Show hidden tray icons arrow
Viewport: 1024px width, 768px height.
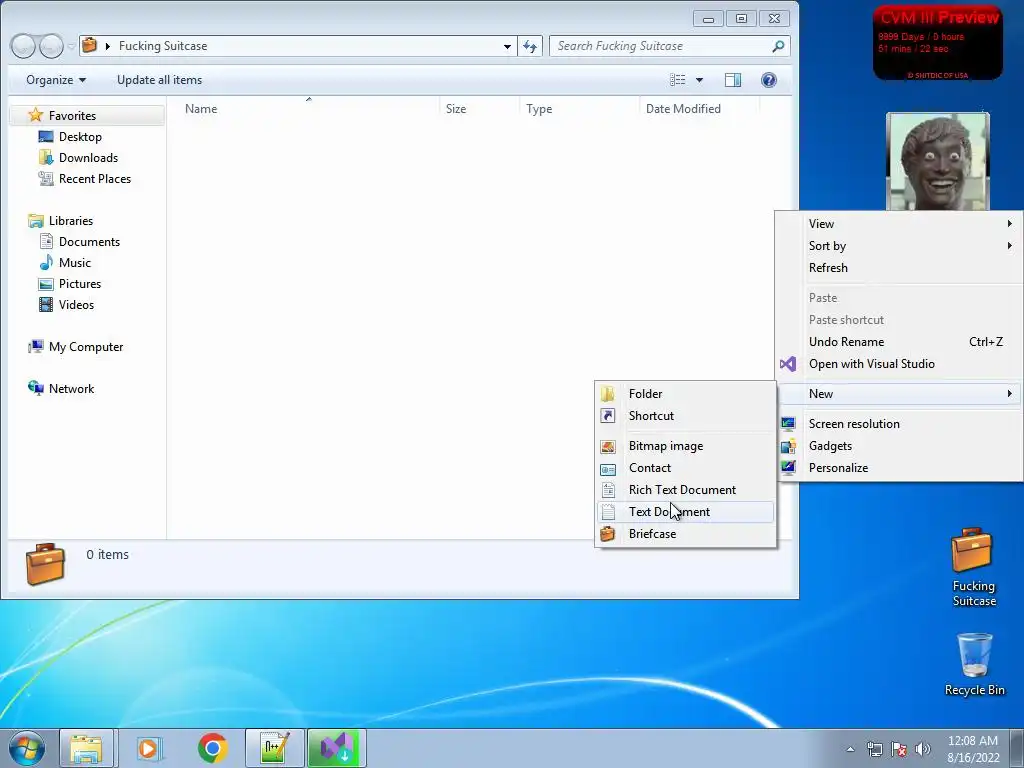pos(850,749)
